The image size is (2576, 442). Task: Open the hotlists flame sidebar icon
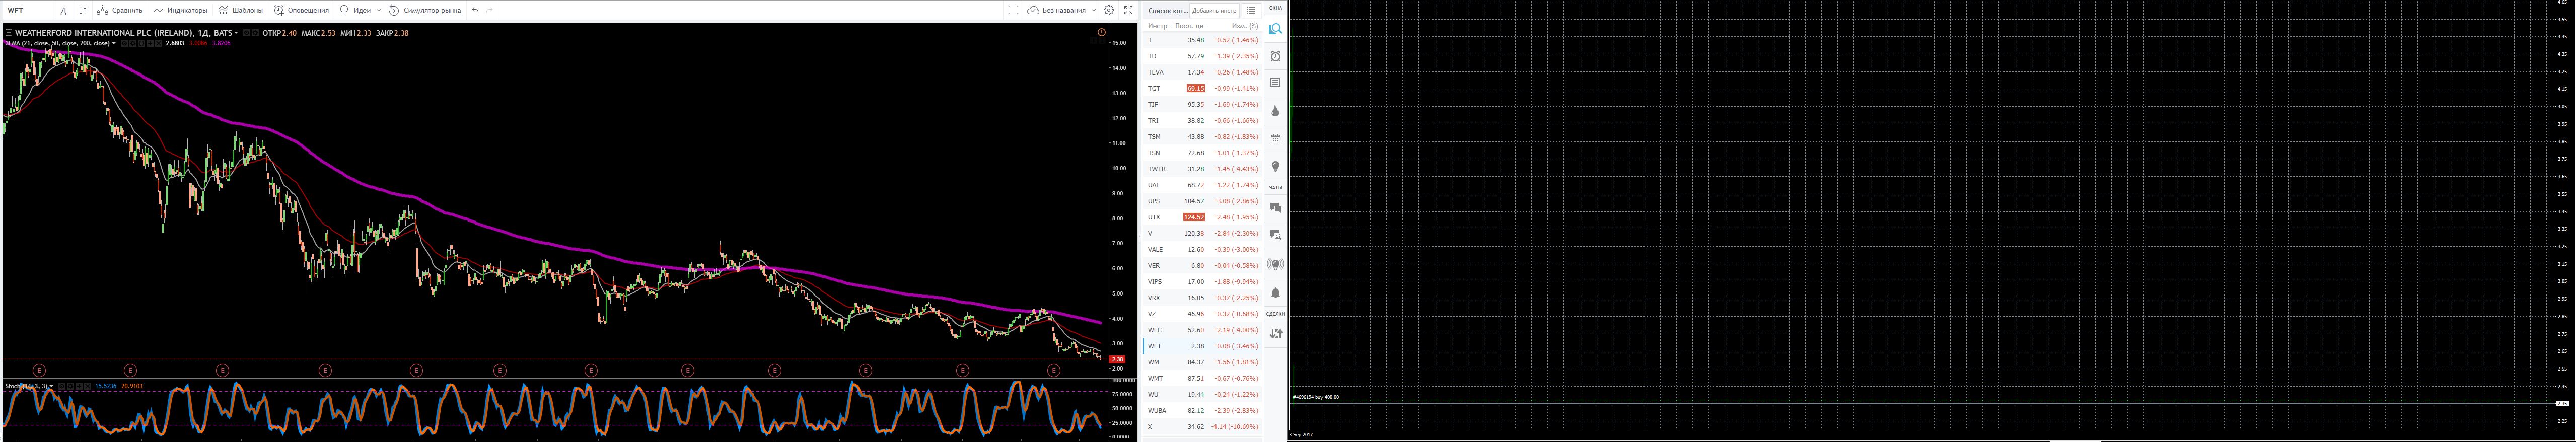tap(1275, 111)
